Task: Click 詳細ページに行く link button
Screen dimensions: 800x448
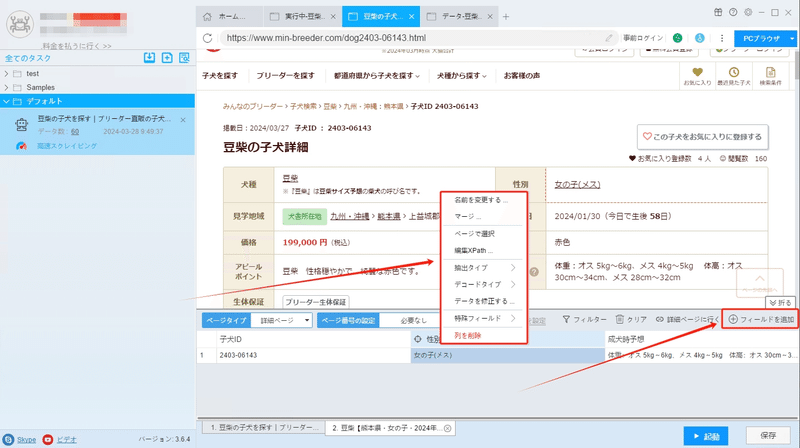Action: [687, 319]
